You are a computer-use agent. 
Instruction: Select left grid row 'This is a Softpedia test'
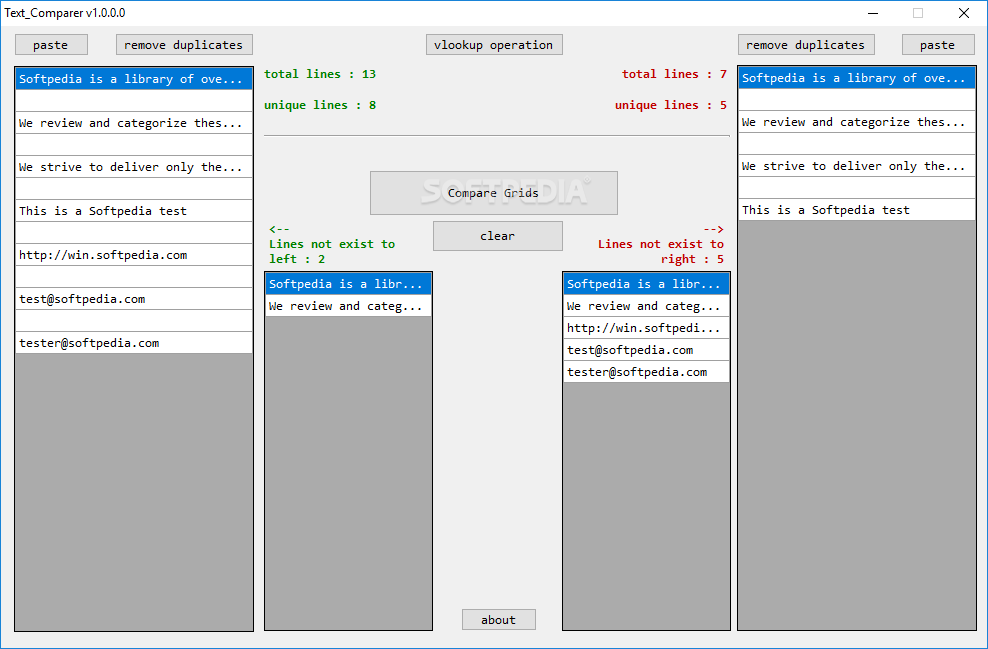point(134,211)
